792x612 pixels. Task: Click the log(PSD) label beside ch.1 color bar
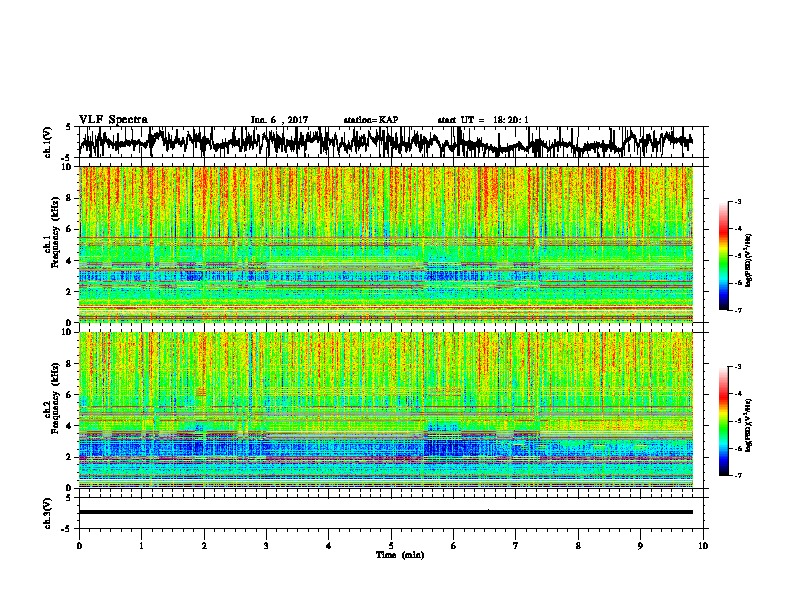coord(748,260)
